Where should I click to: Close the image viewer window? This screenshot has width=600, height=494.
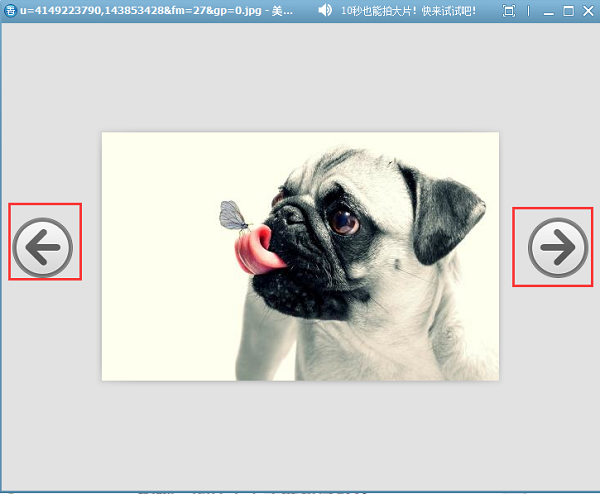click(x=588, y=11)
